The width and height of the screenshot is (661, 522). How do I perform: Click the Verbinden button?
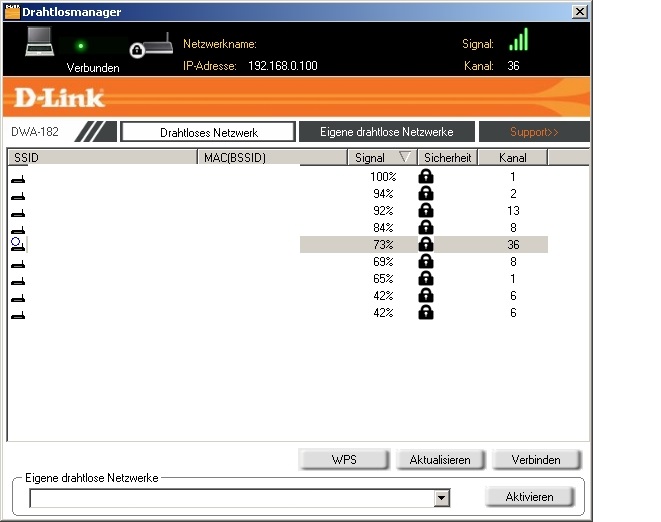point(536,460)
